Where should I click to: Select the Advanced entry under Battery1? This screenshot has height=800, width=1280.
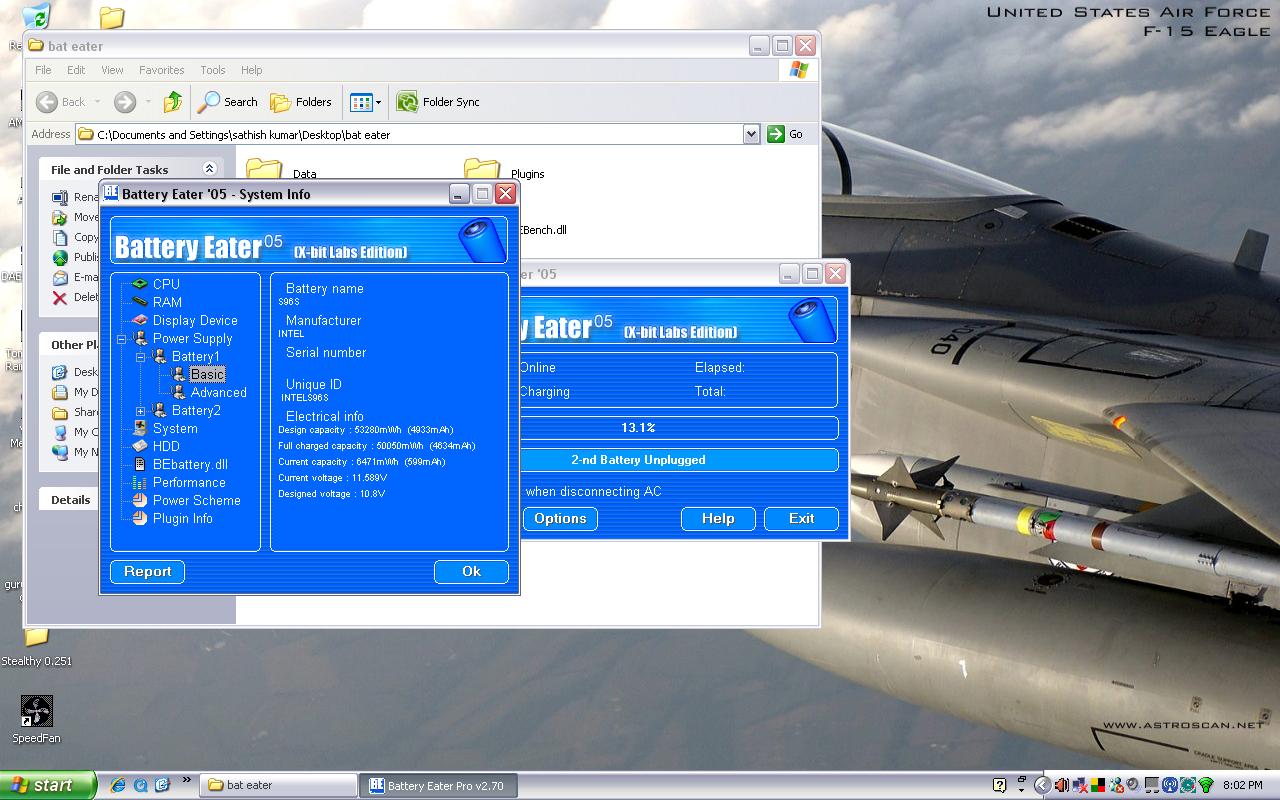point(219,393)
